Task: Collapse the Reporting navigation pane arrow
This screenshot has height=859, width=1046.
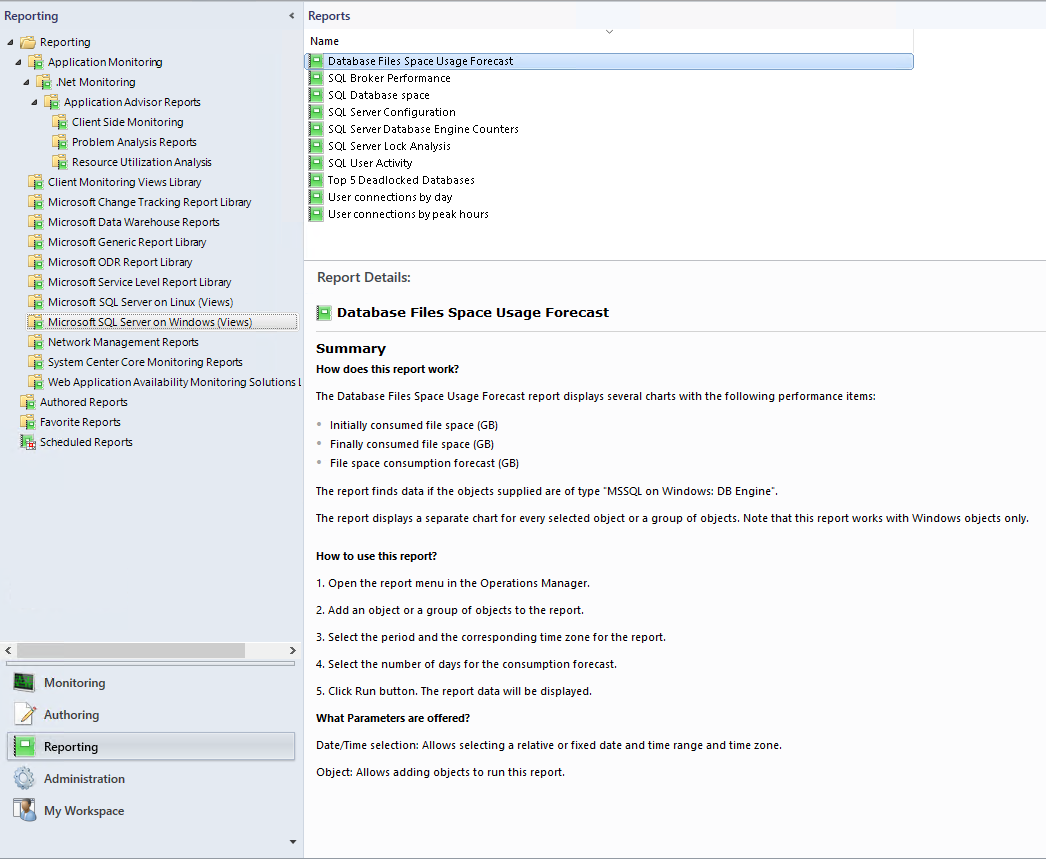Action: 292,15
